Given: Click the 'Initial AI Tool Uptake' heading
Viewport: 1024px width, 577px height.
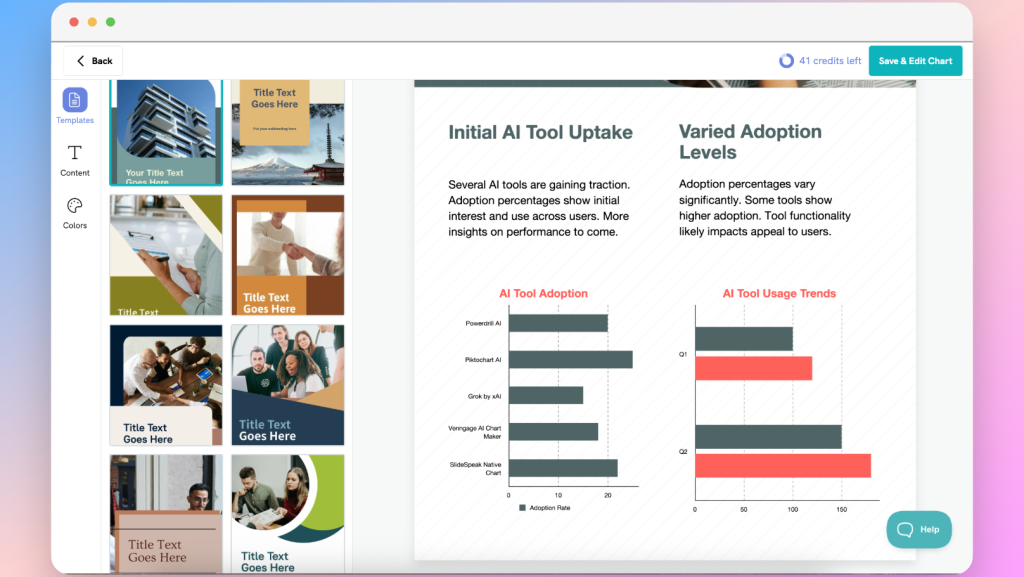Looking at the screenshot, I should coord(540,133).
